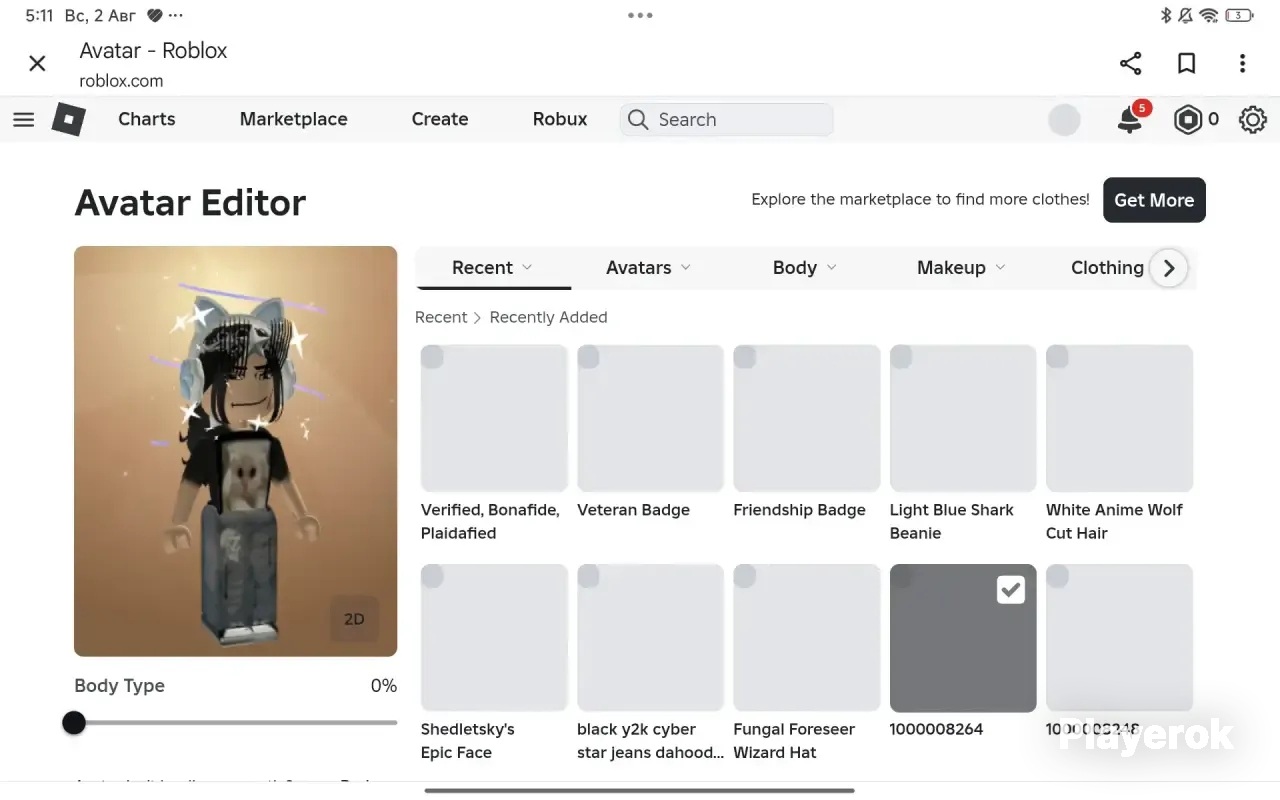Select the Light Blue Shark Beanie thumbnail
This screenshot has width=1280, height=800.
[x=963, y=418]
